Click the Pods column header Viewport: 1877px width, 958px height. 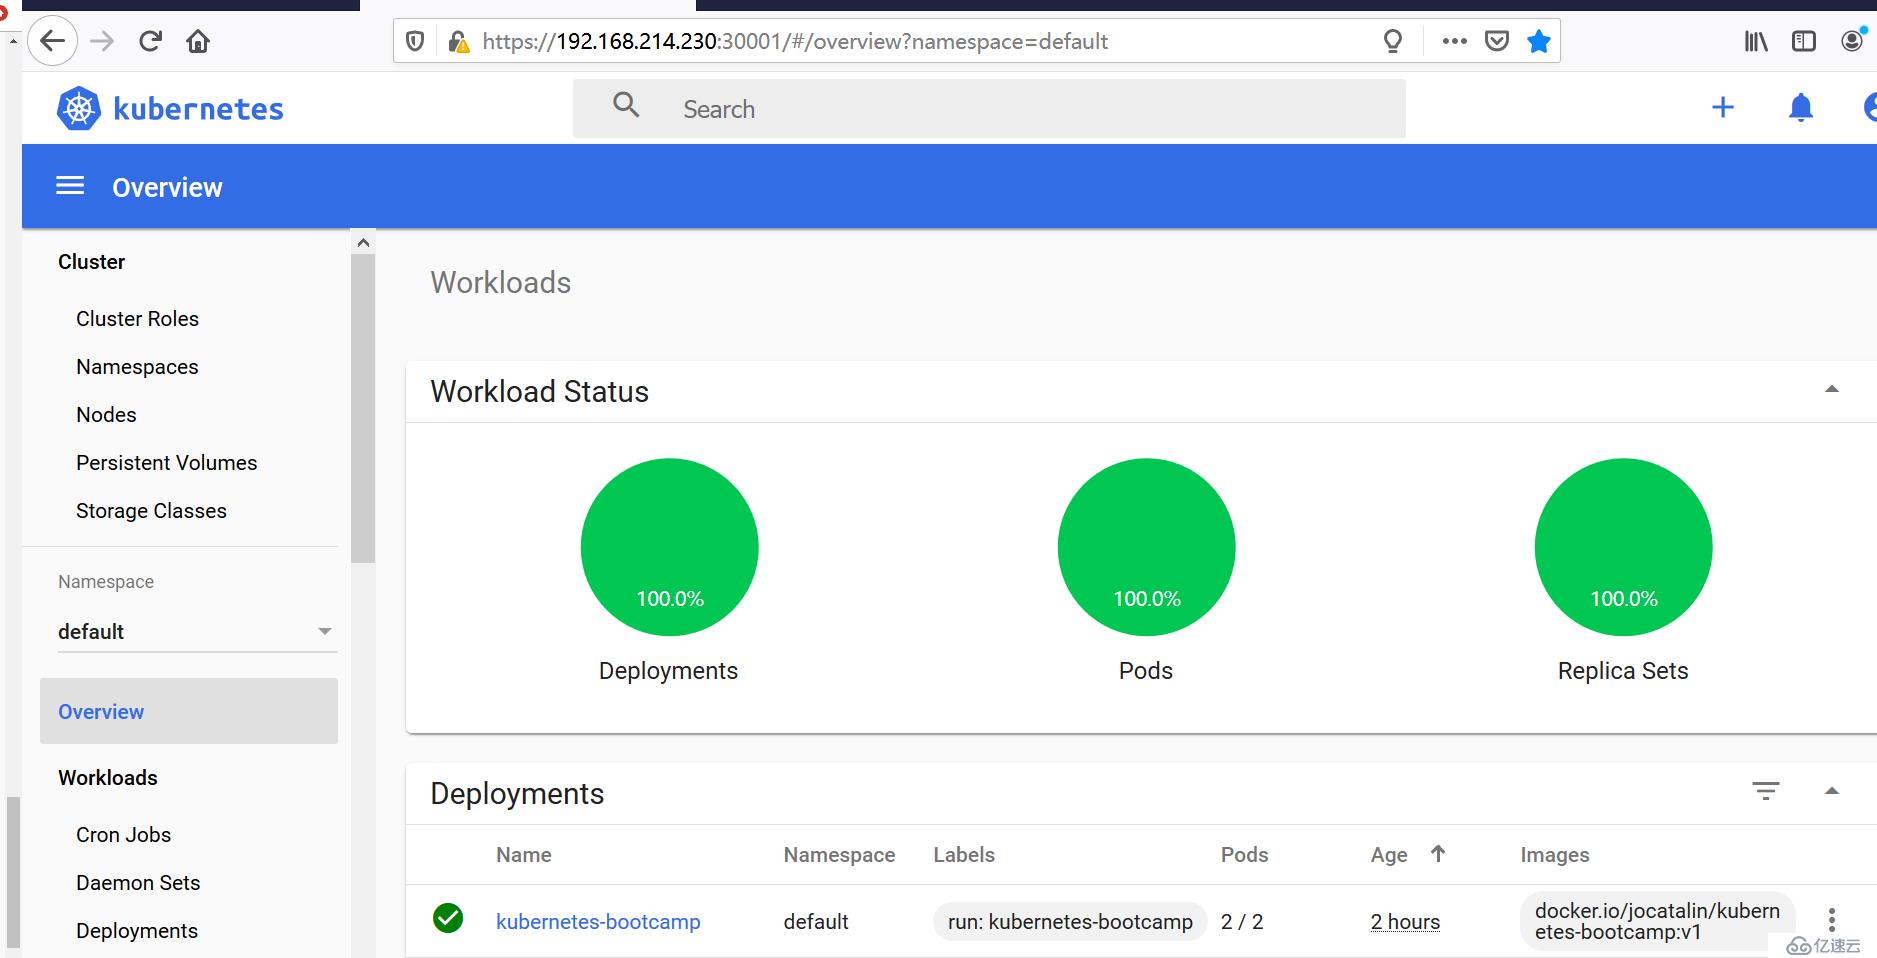tap(1244, 854)
